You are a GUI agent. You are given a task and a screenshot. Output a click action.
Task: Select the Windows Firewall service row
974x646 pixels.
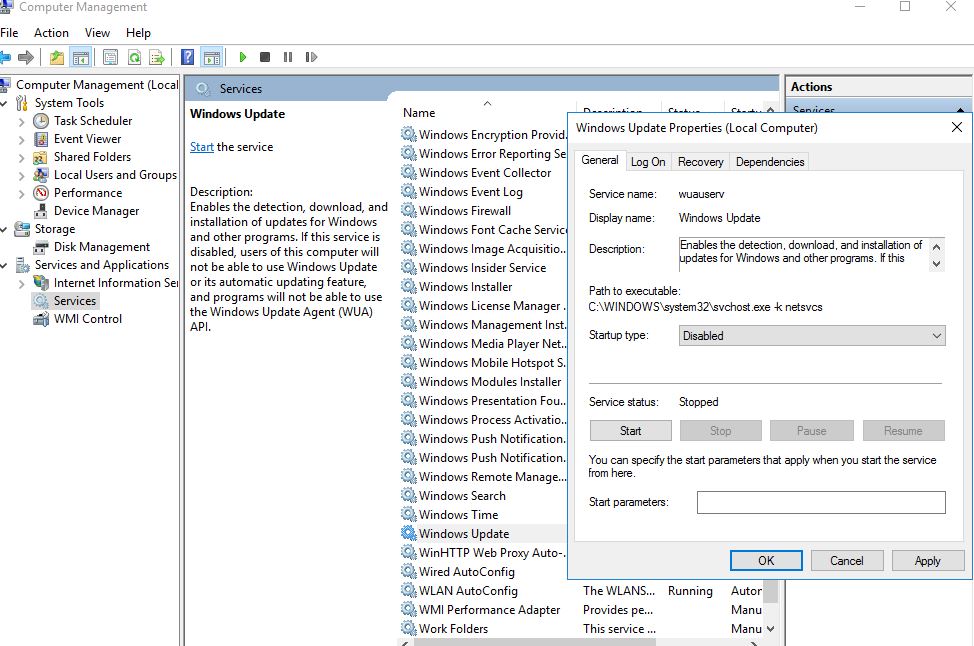click(483, 211)
